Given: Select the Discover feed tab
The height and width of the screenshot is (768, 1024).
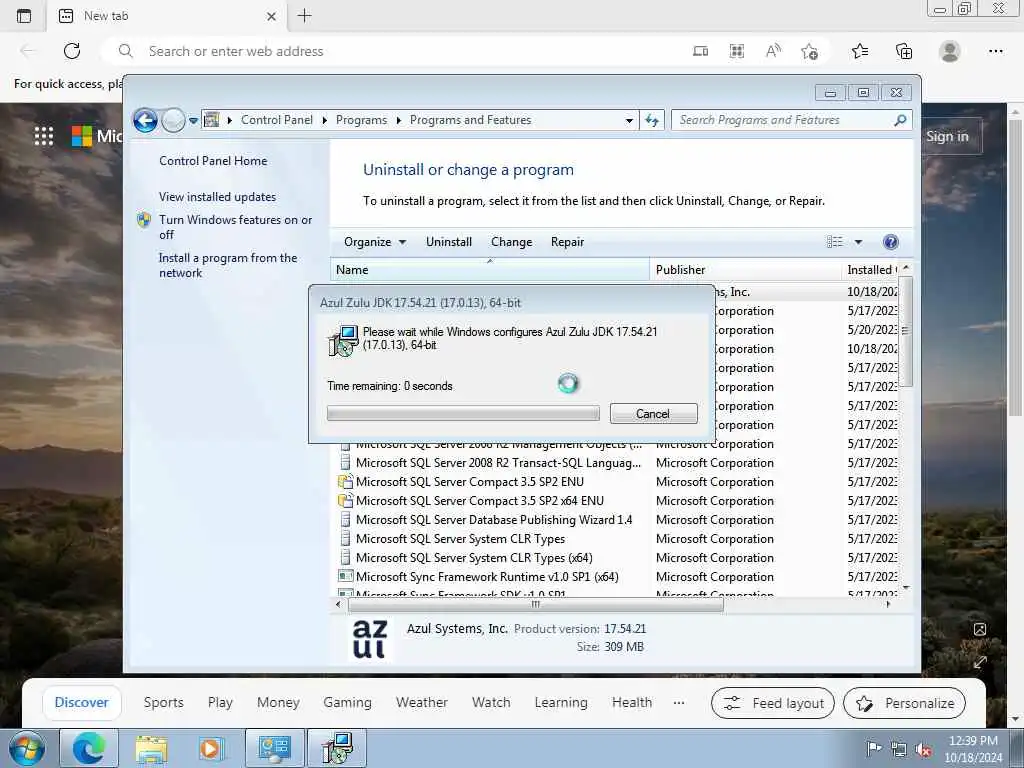Looking at the screenshot, I should tap(82, 703).
